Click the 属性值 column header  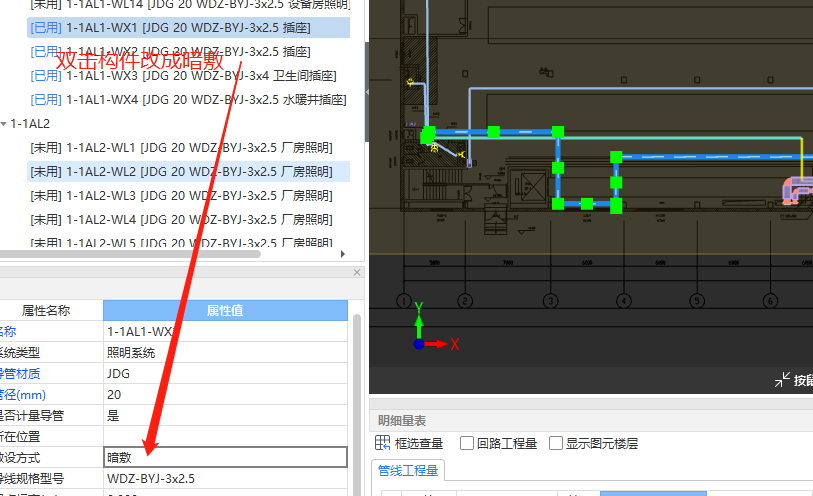(x=225, y=310)
